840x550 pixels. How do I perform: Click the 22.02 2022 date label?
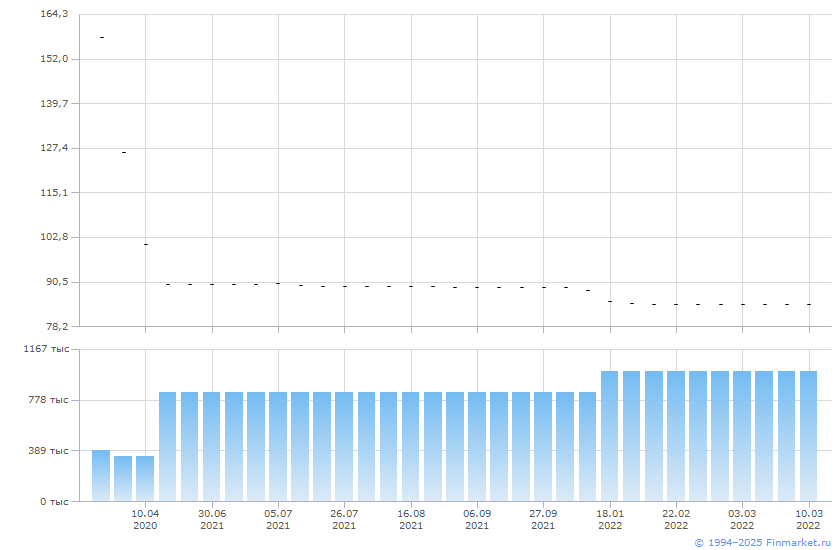coord(676,519)
